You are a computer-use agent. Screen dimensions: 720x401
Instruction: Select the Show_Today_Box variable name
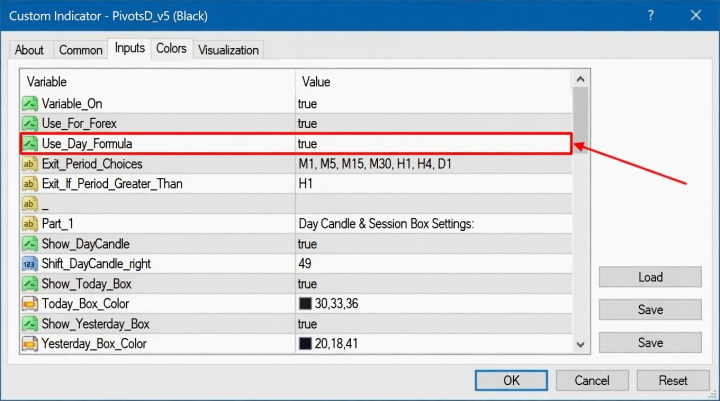point(86,284)
